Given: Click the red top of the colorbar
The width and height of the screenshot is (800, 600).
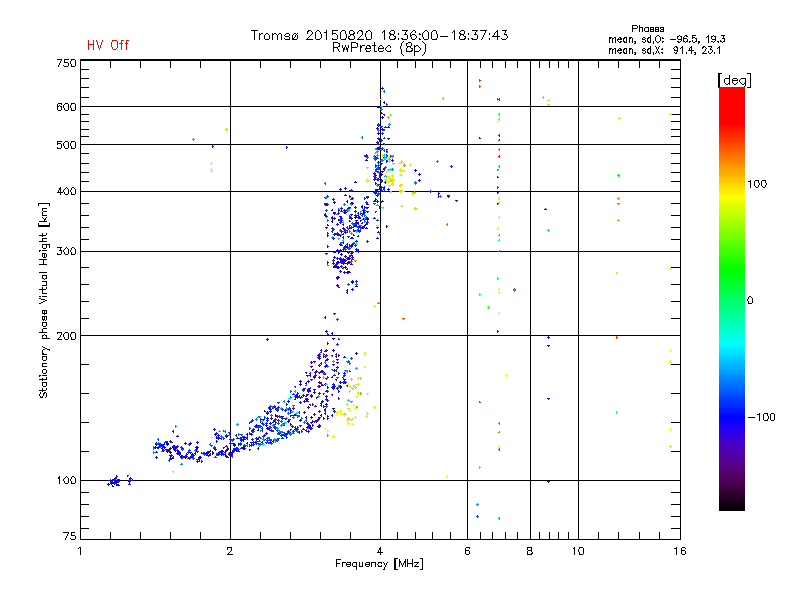Looking at the screenshot, I should tap(731, 93).
